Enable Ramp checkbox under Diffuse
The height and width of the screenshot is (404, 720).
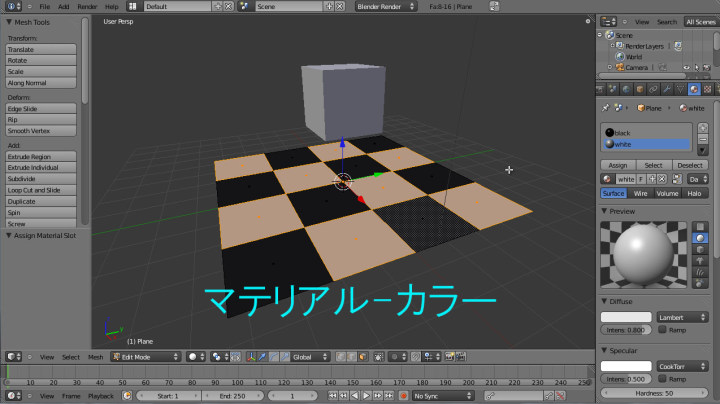663,329
